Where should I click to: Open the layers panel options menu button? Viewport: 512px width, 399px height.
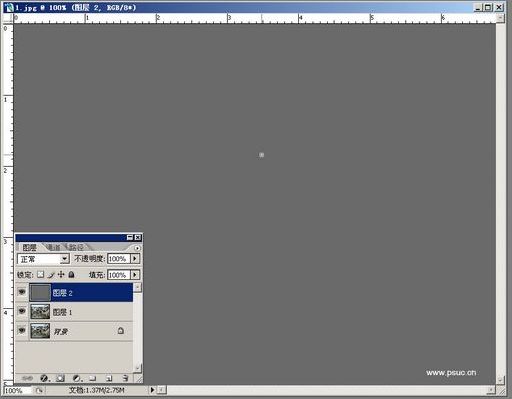point(137,248)
